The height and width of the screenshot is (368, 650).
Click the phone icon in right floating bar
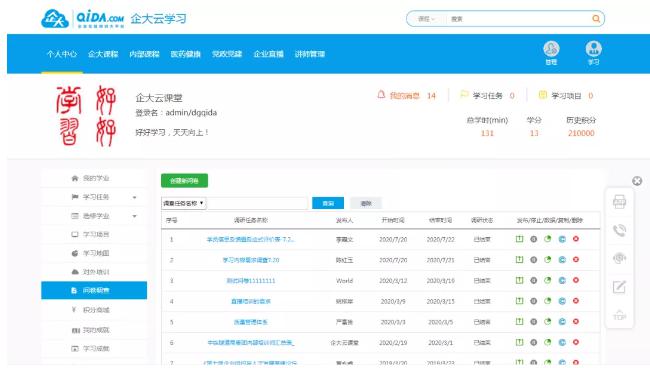[x=619, y=230]
